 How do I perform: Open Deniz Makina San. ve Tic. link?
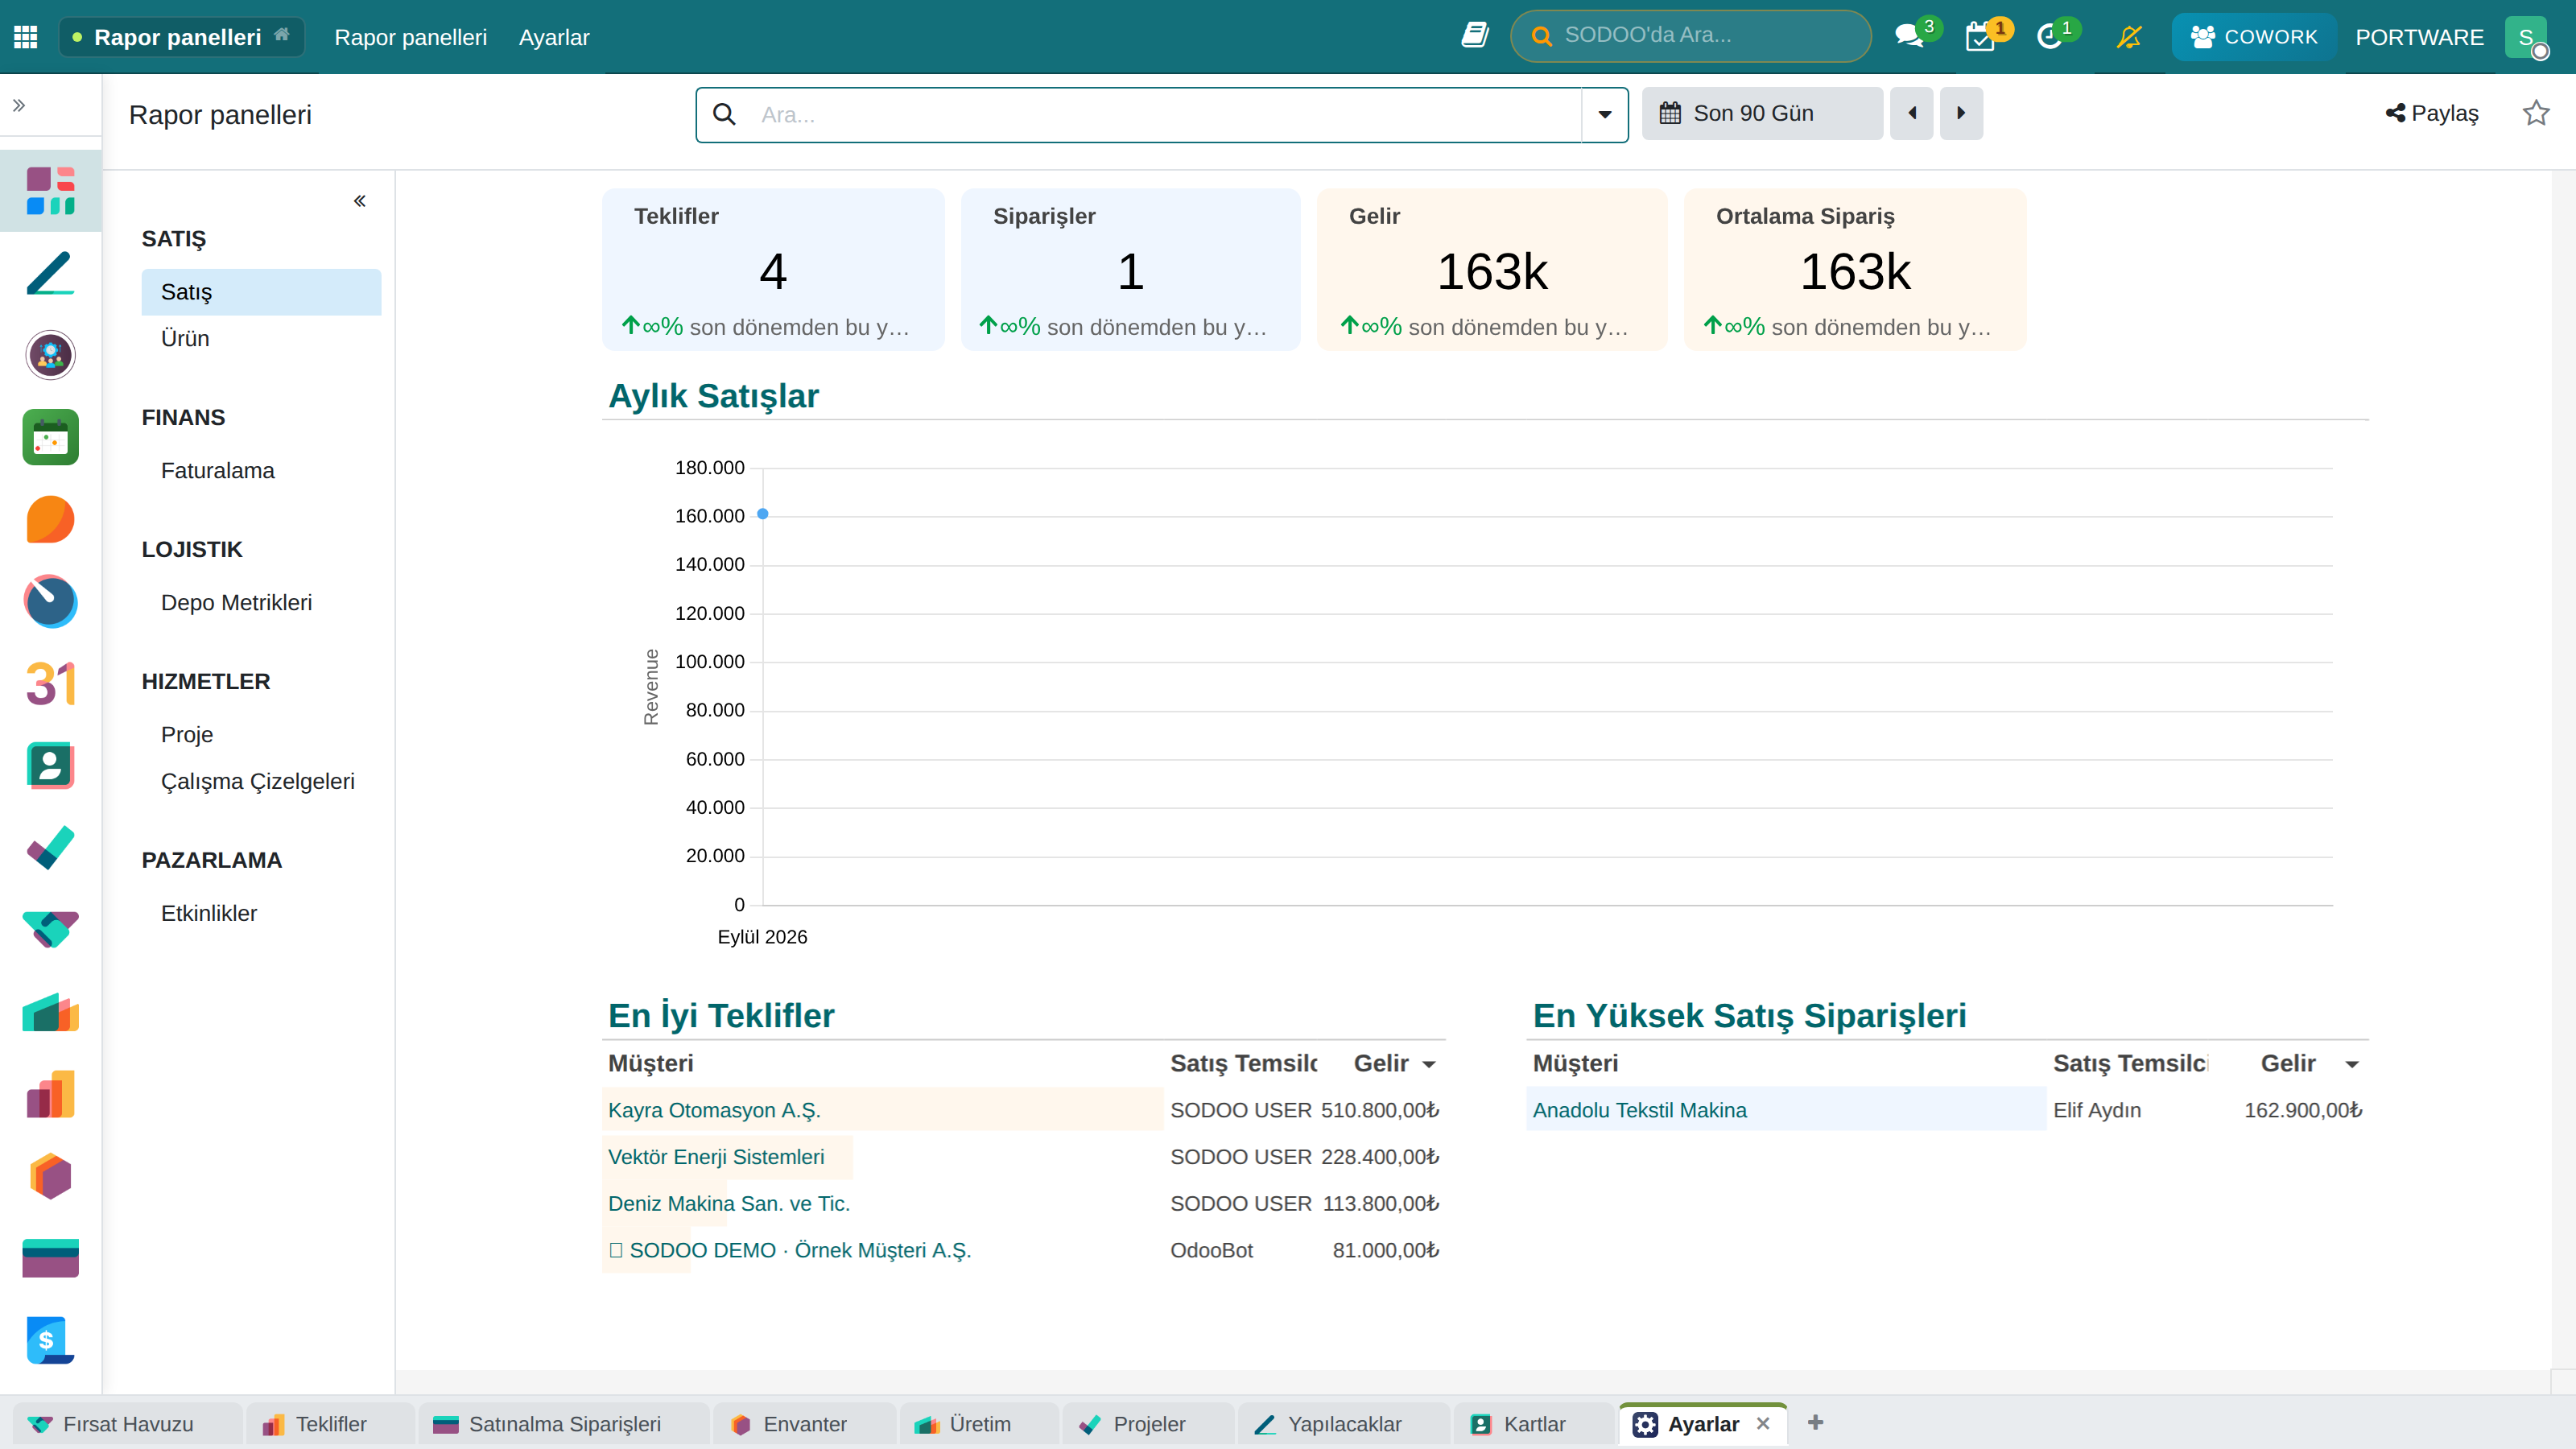pyautogui.click(x=729, y=1203)
